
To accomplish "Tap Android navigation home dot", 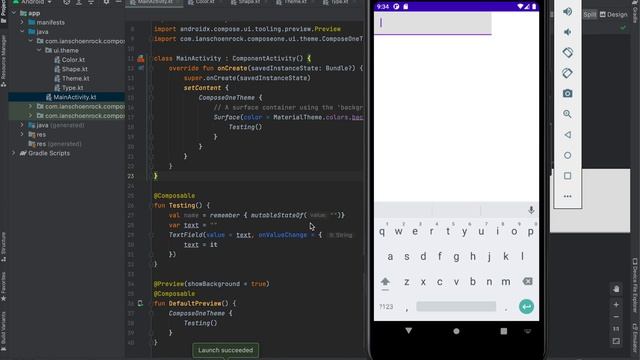I will coord(456,331).
